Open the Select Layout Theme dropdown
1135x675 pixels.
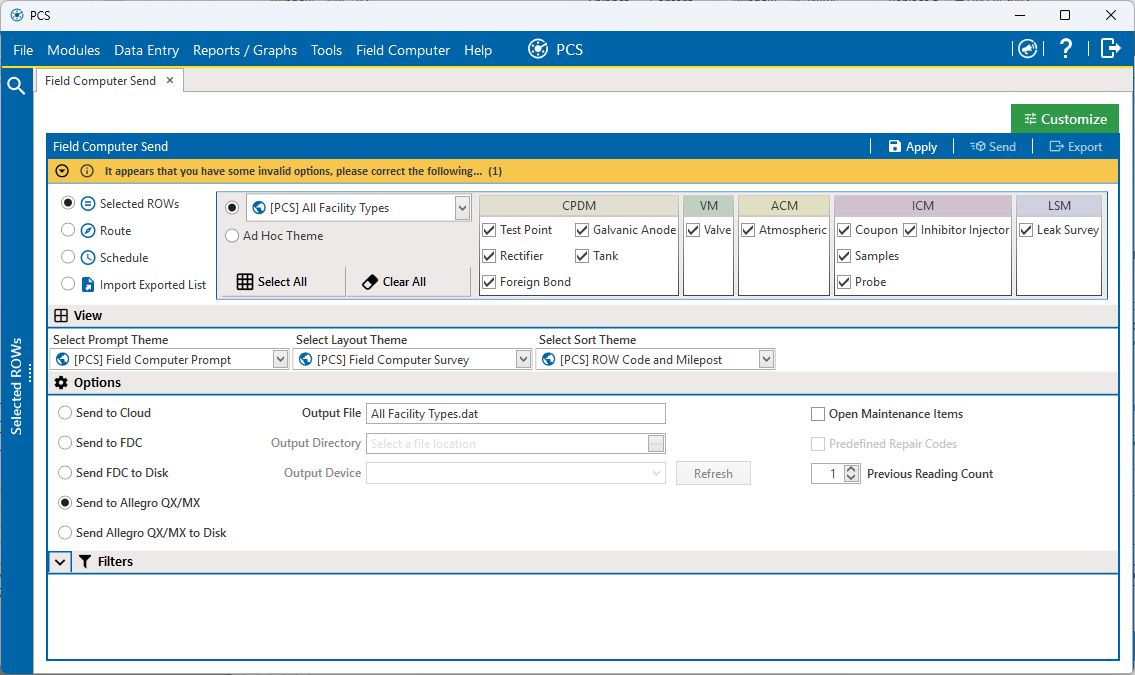click(x=523, y=360)
